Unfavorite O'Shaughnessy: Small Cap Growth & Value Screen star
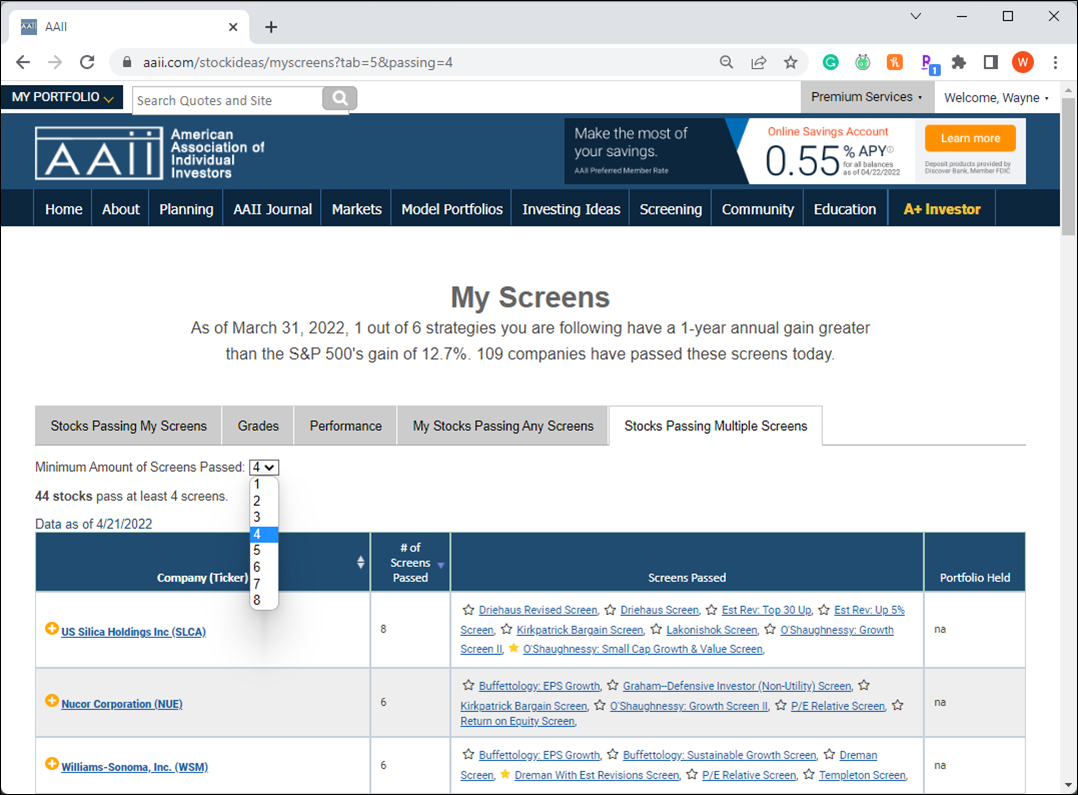 [513, 648]
